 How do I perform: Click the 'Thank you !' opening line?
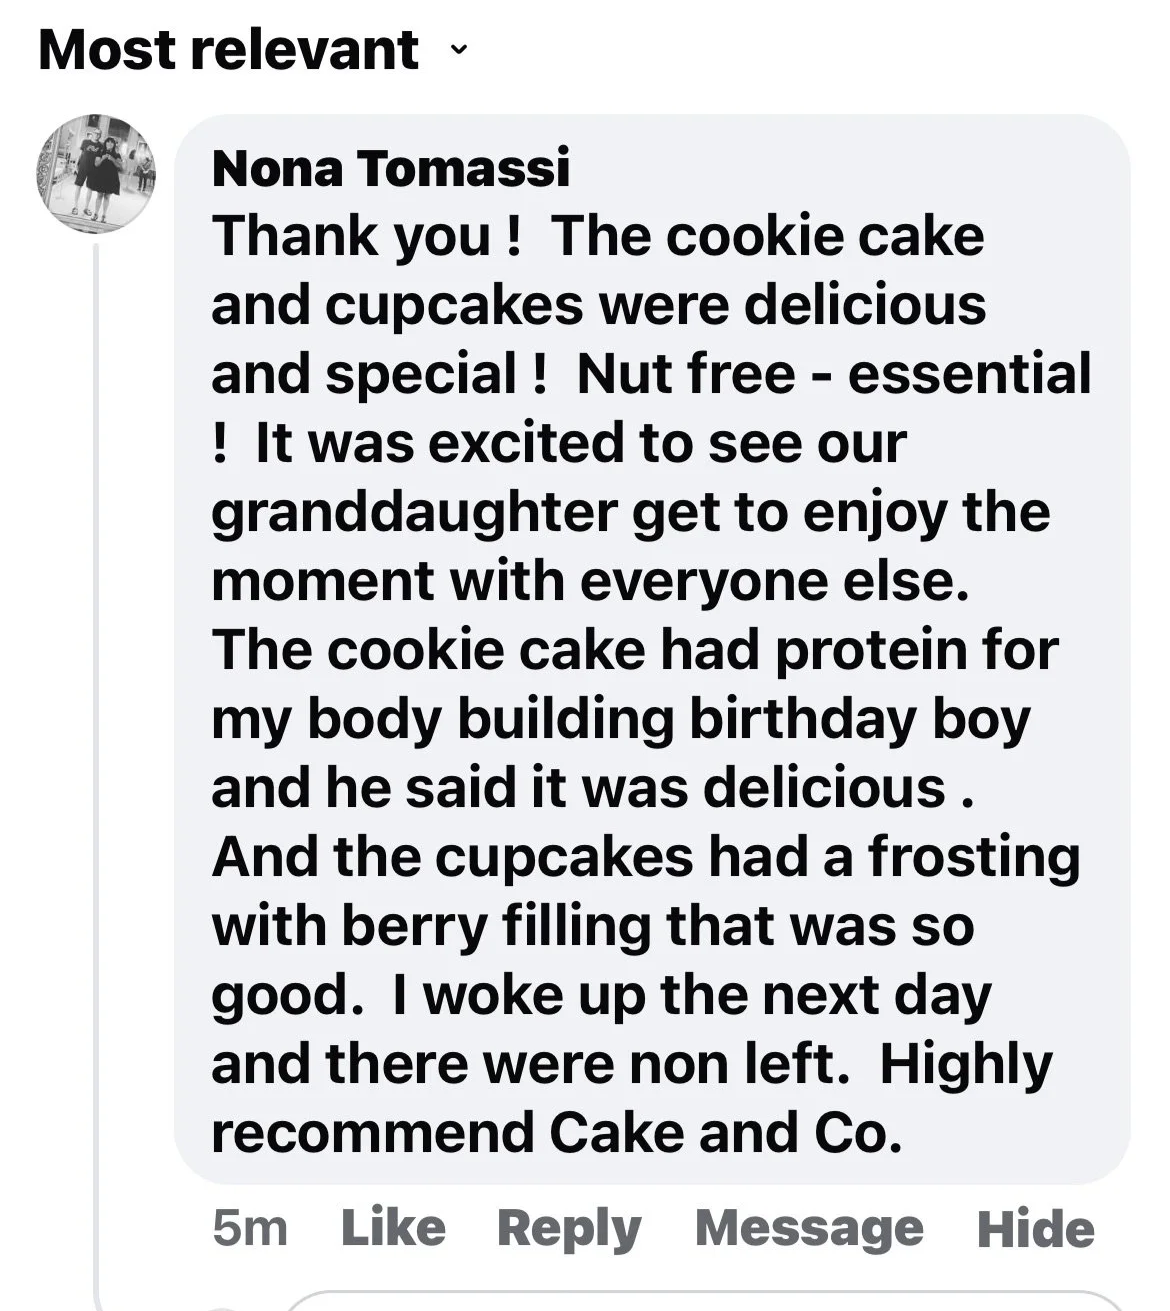366,237
